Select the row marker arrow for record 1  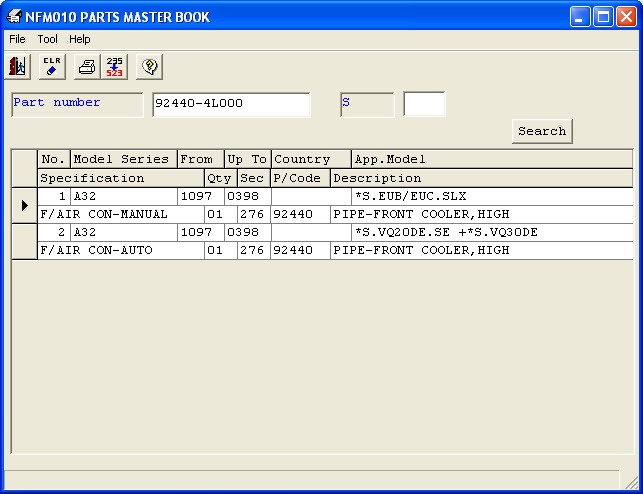[24, 205]
